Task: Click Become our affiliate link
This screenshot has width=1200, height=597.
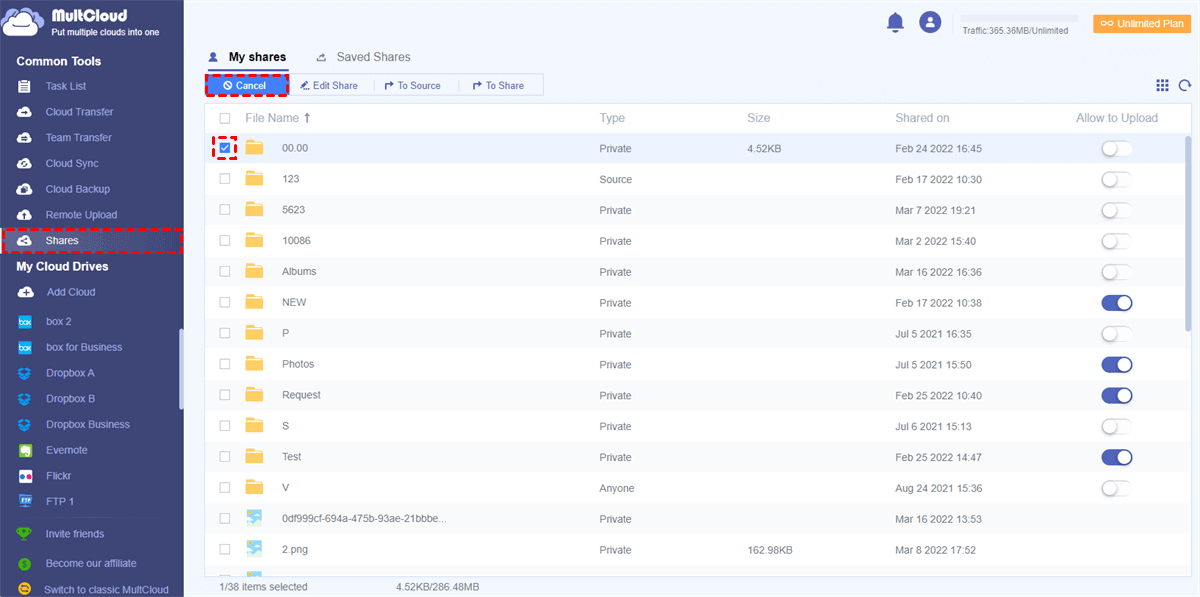Action: (91, 563)
